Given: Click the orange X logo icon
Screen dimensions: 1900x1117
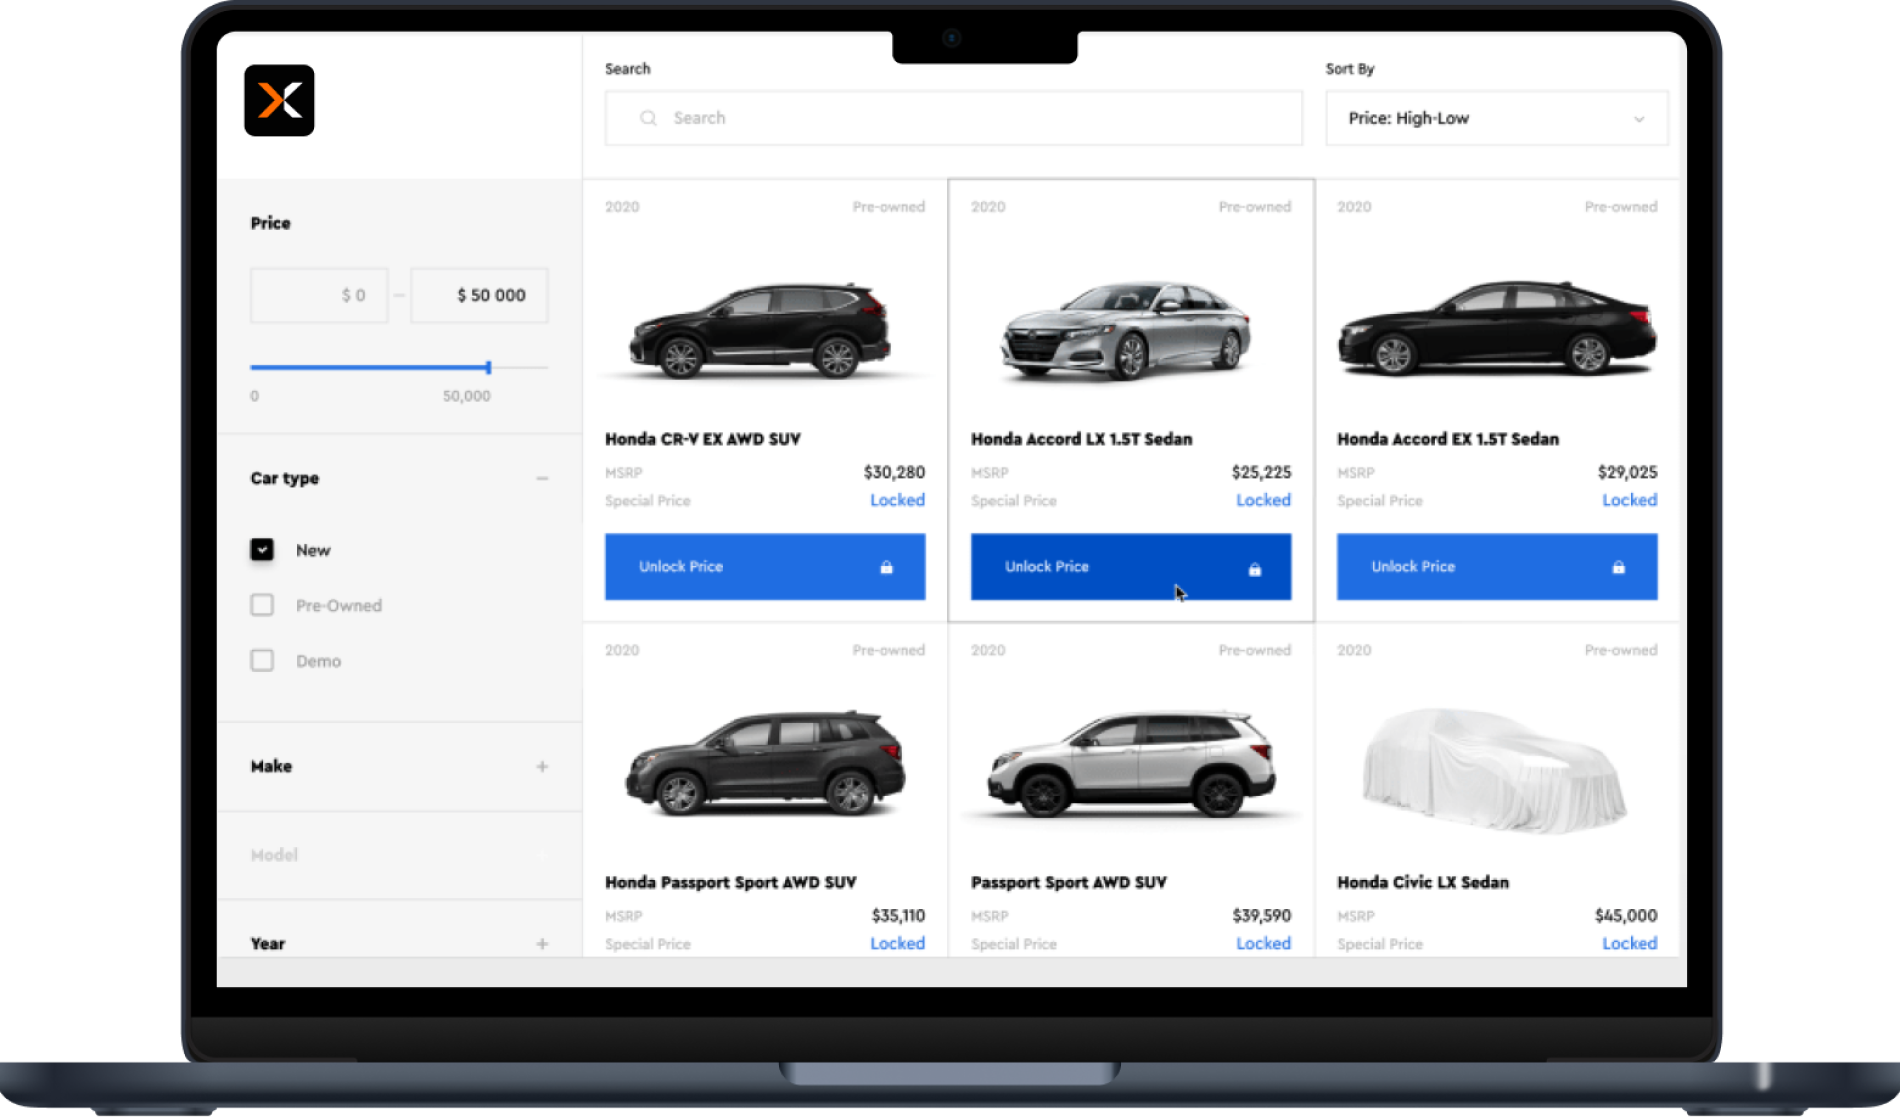Looking at the screenshot, I should pyautogui.click(x=279, y=100).
